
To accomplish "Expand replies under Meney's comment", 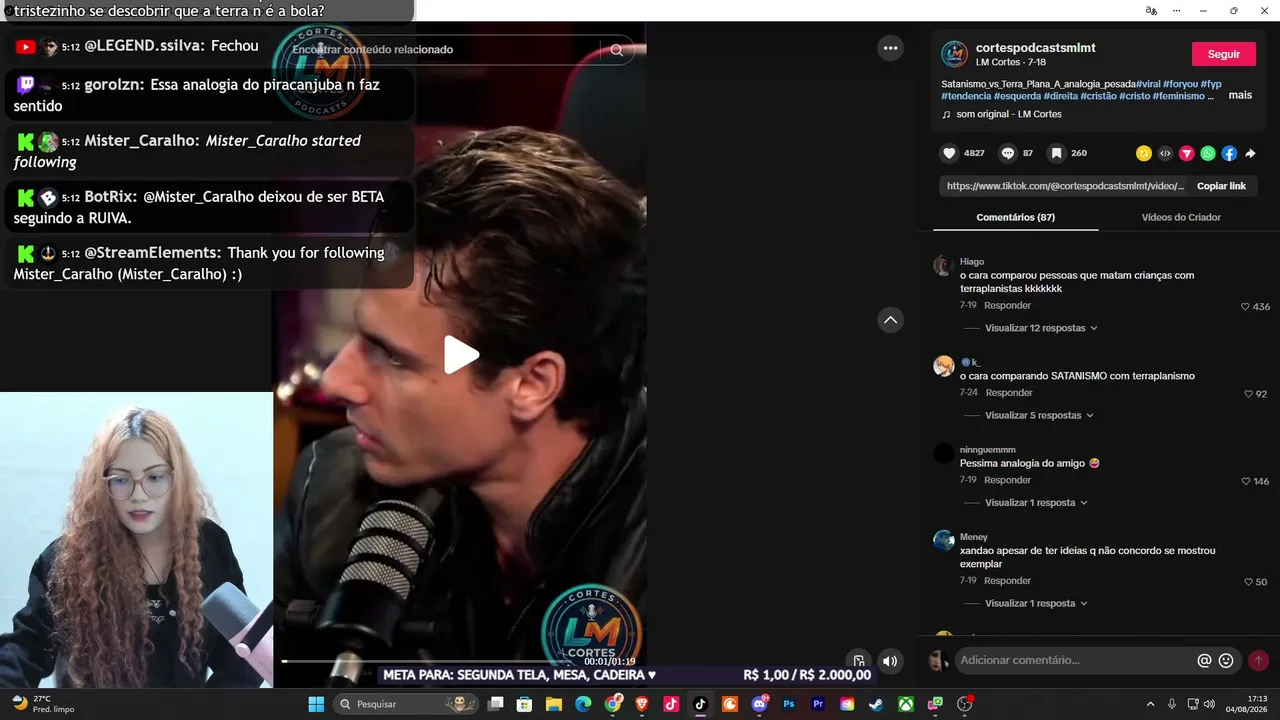I will click(1037, 604).
